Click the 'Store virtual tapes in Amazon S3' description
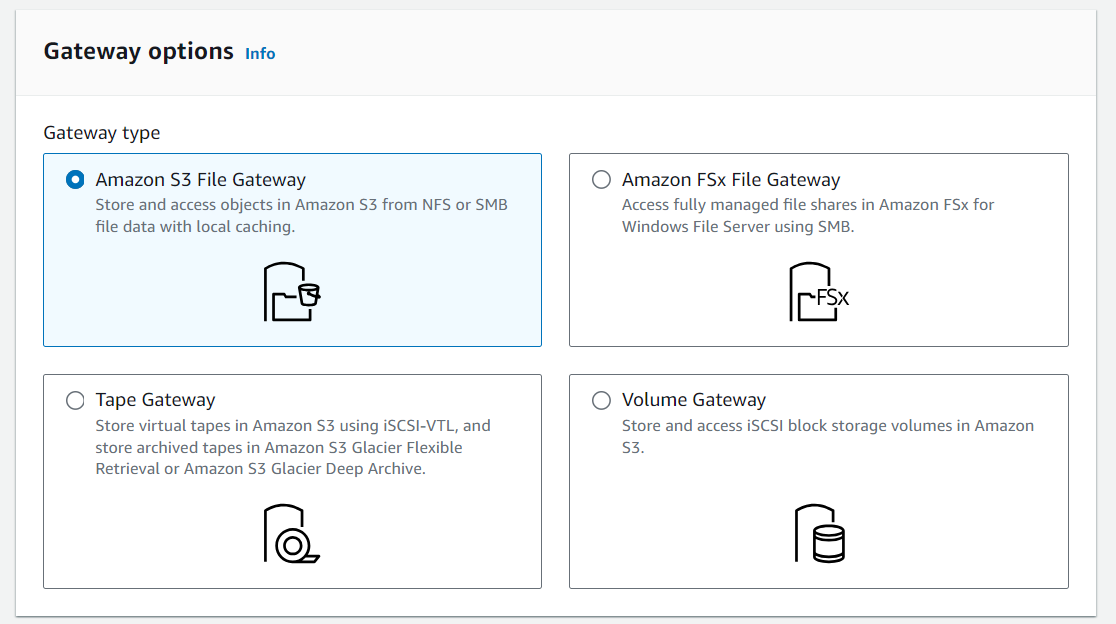Screen dimensions: 1116x624 [x=293, y=447]
